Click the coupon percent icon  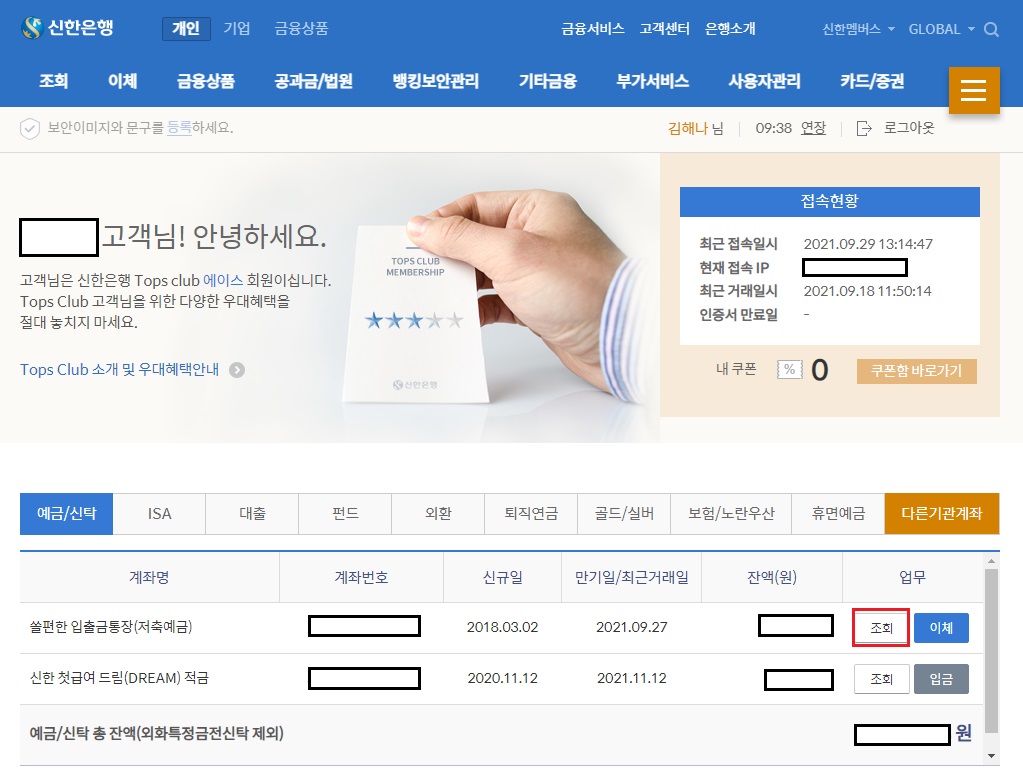pos(789,370)
